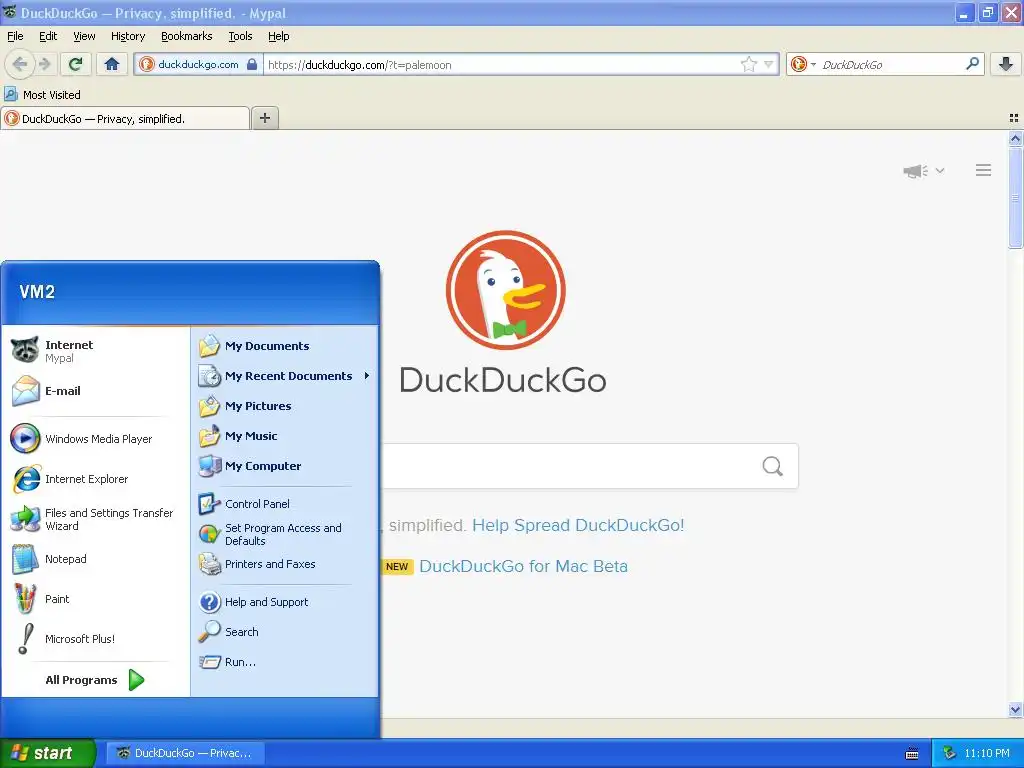Click the DuckDuckGo taskbar button
This screenshot has height=768, width=1024.
(185, 753)
